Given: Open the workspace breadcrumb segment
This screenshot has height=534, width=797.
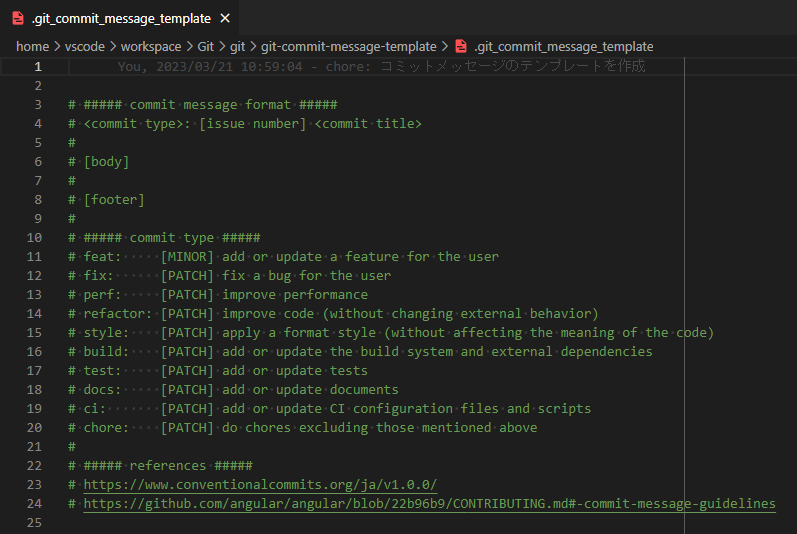Looking at the screenshot, I should [150, 46].
